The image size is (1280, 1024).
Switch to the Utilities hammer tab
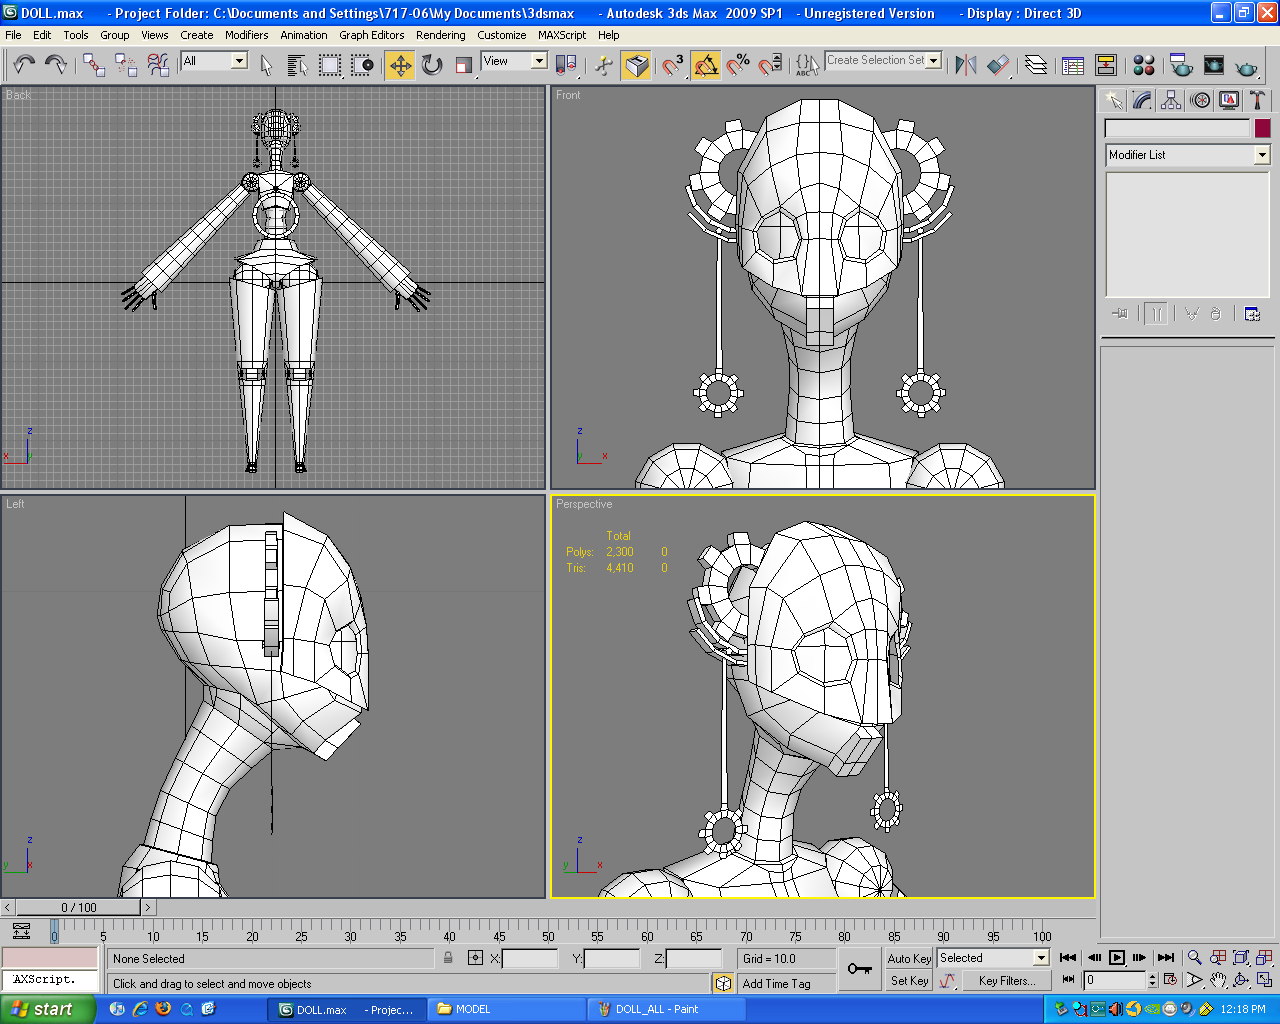coord(1257,100)
